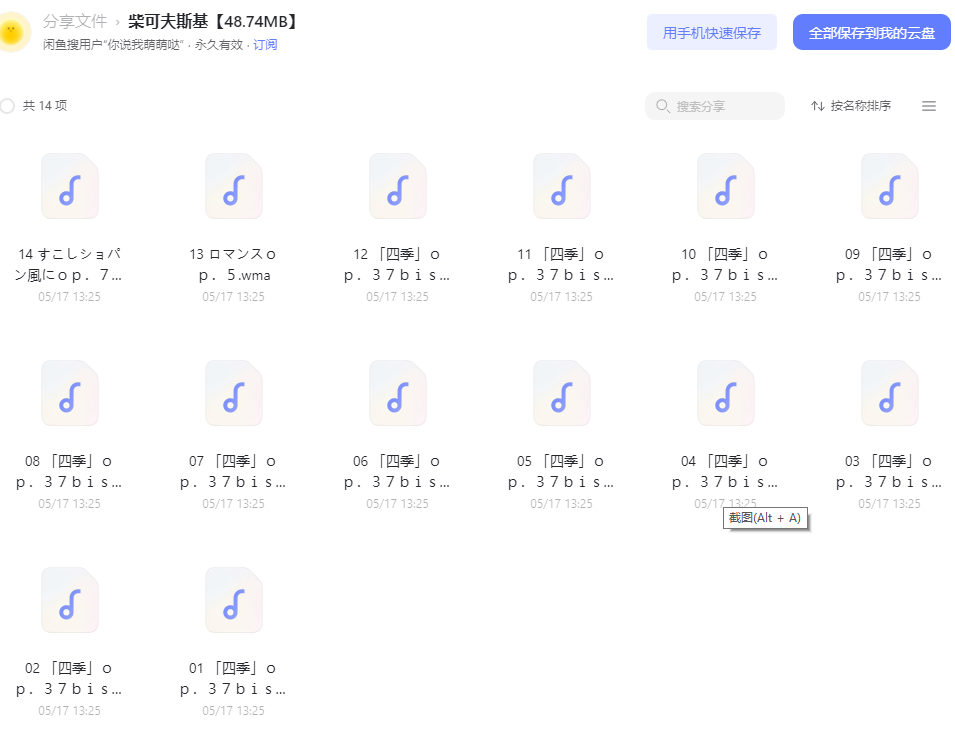
Task: Click 全部保存到我的云盘 button
Action: 872,32
